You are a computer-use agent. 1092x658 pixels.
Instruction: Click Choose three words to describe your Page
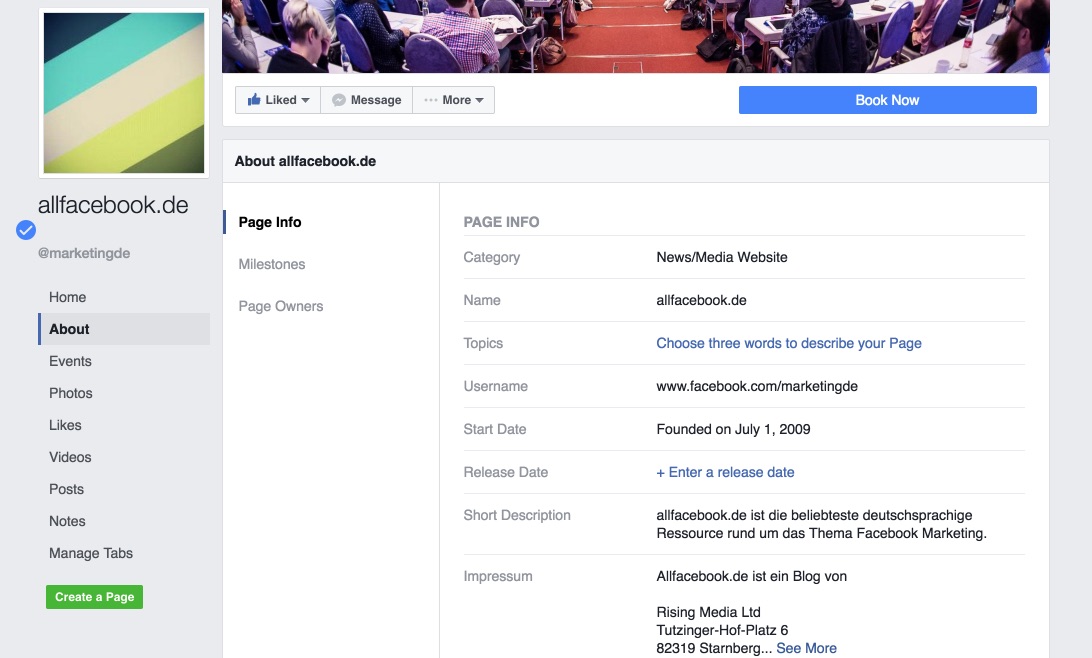point(788,343)
